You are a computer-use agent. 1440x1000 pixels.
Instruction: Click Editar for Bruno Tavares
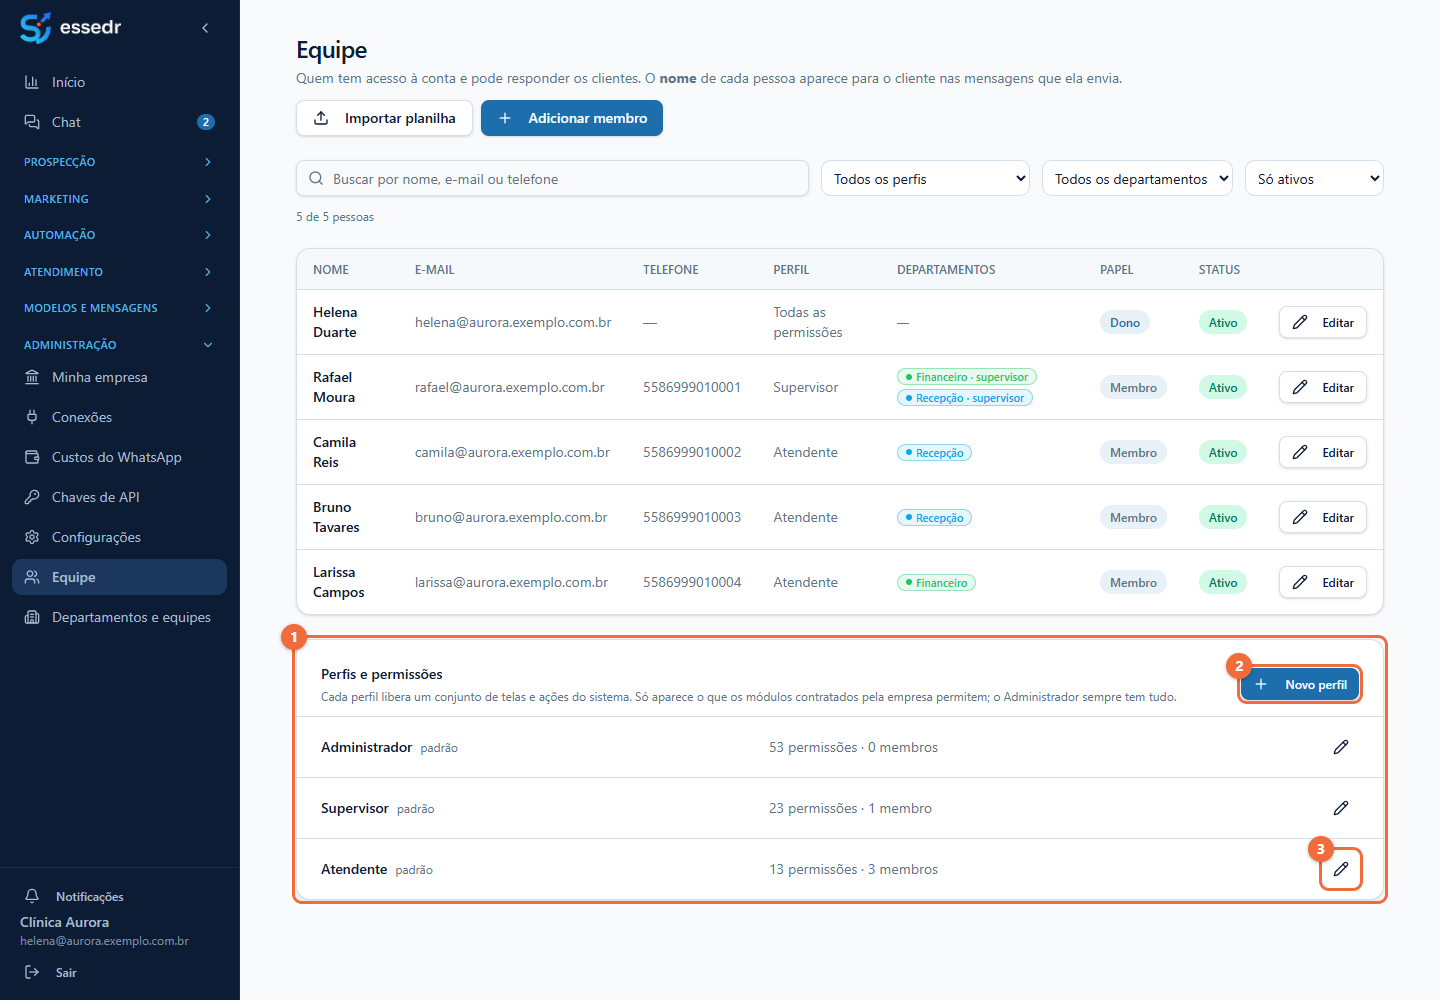[1323, 517]
